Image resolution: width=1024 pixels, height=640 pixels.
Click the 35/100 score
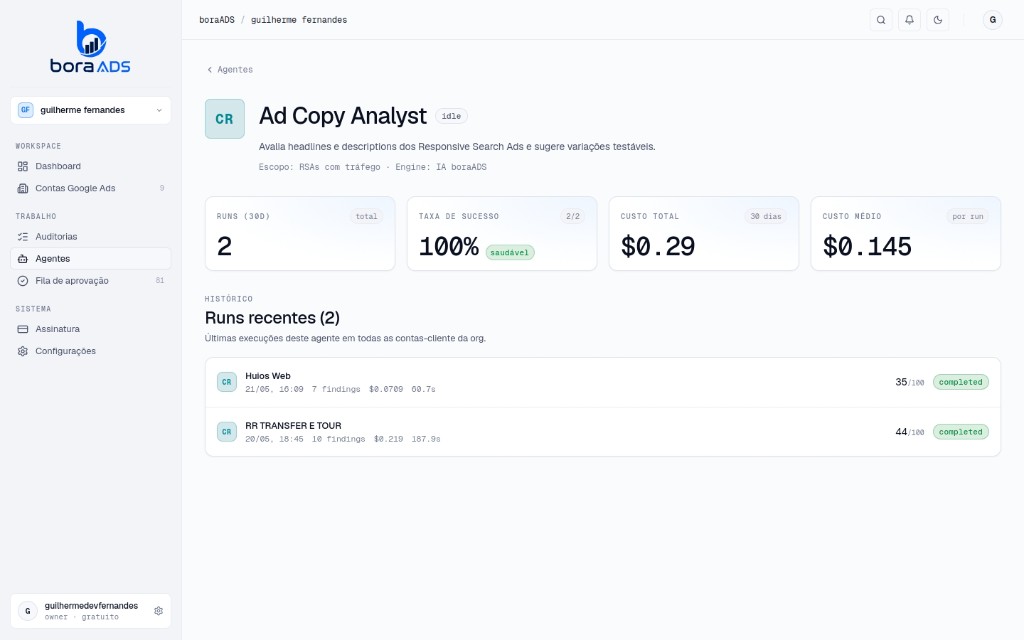pos(910,382)
